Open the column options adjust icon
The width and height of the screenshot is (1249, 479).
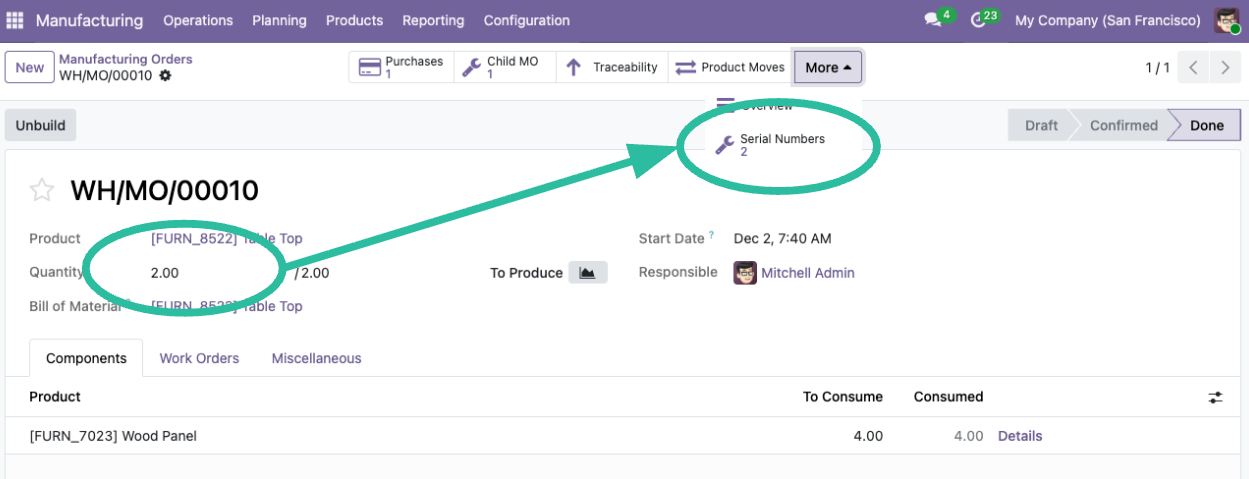pyautogui.click(x=1215, y=397)
